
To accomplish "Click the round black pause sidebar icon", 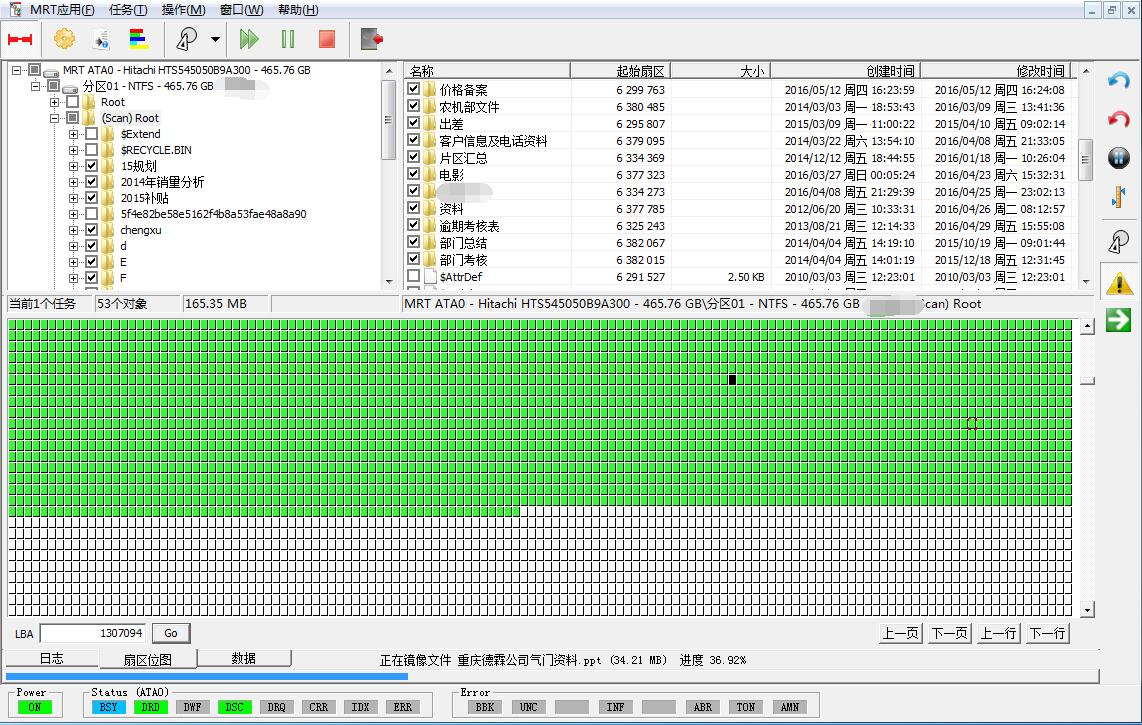I will tap(1118, 158).
